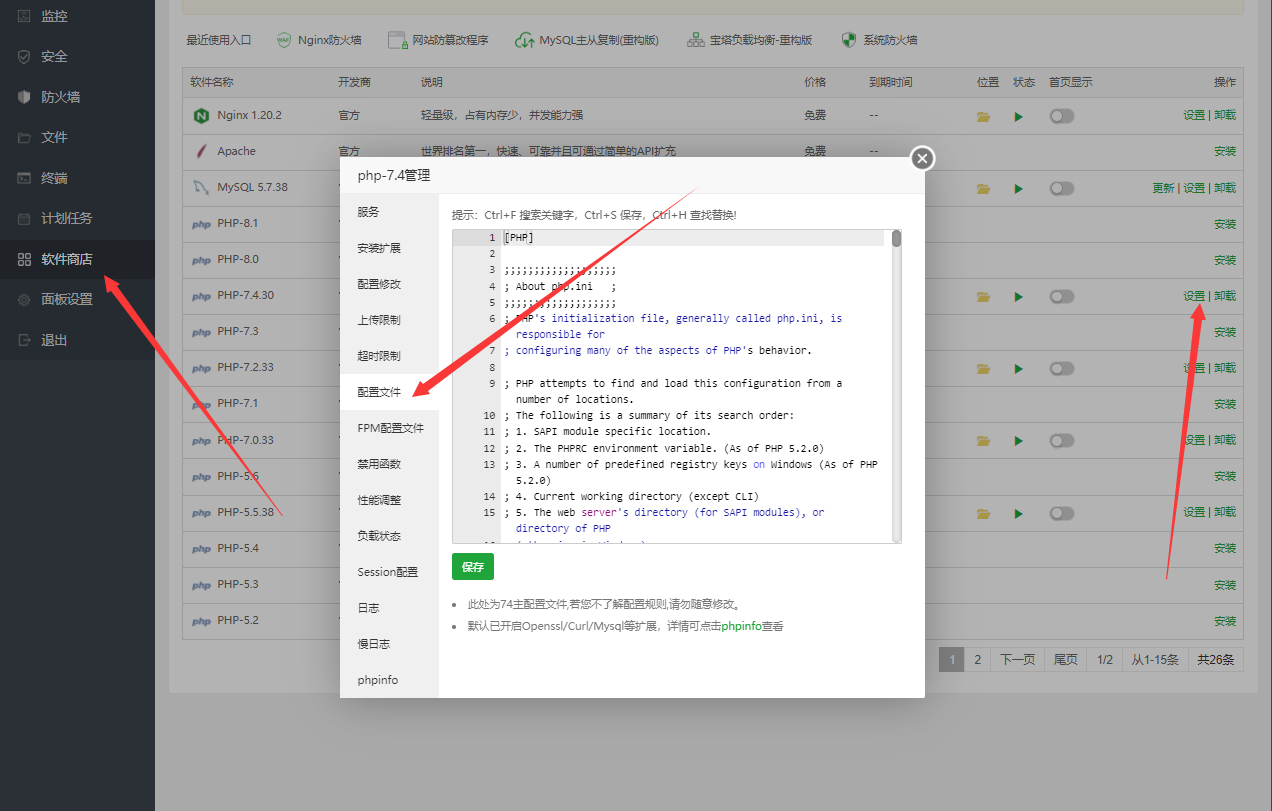
Task: Switch to the 超时限制 tab
Action: coord(389,356)
